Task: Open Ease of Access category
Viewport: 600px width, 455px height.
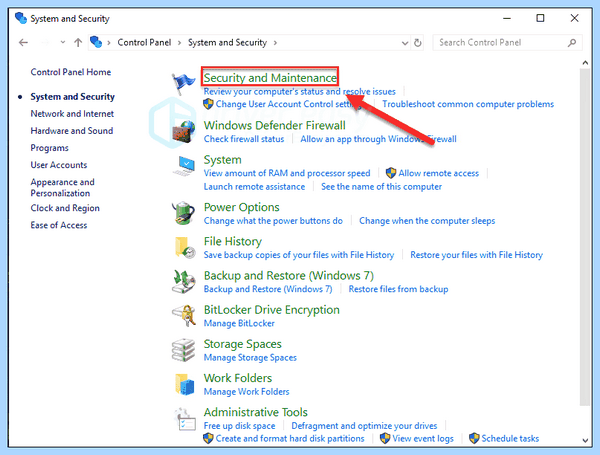Action: click(59, 225)
